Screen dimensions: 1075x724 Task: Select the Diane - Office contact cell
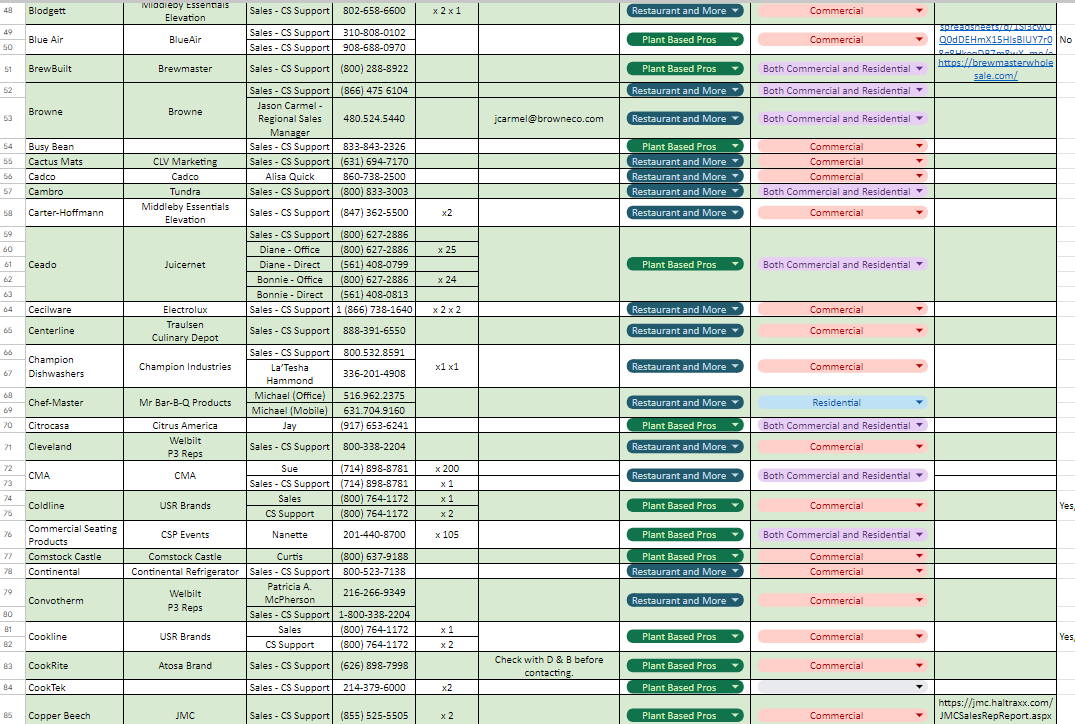pyautogui.click(x=289, y=250)
